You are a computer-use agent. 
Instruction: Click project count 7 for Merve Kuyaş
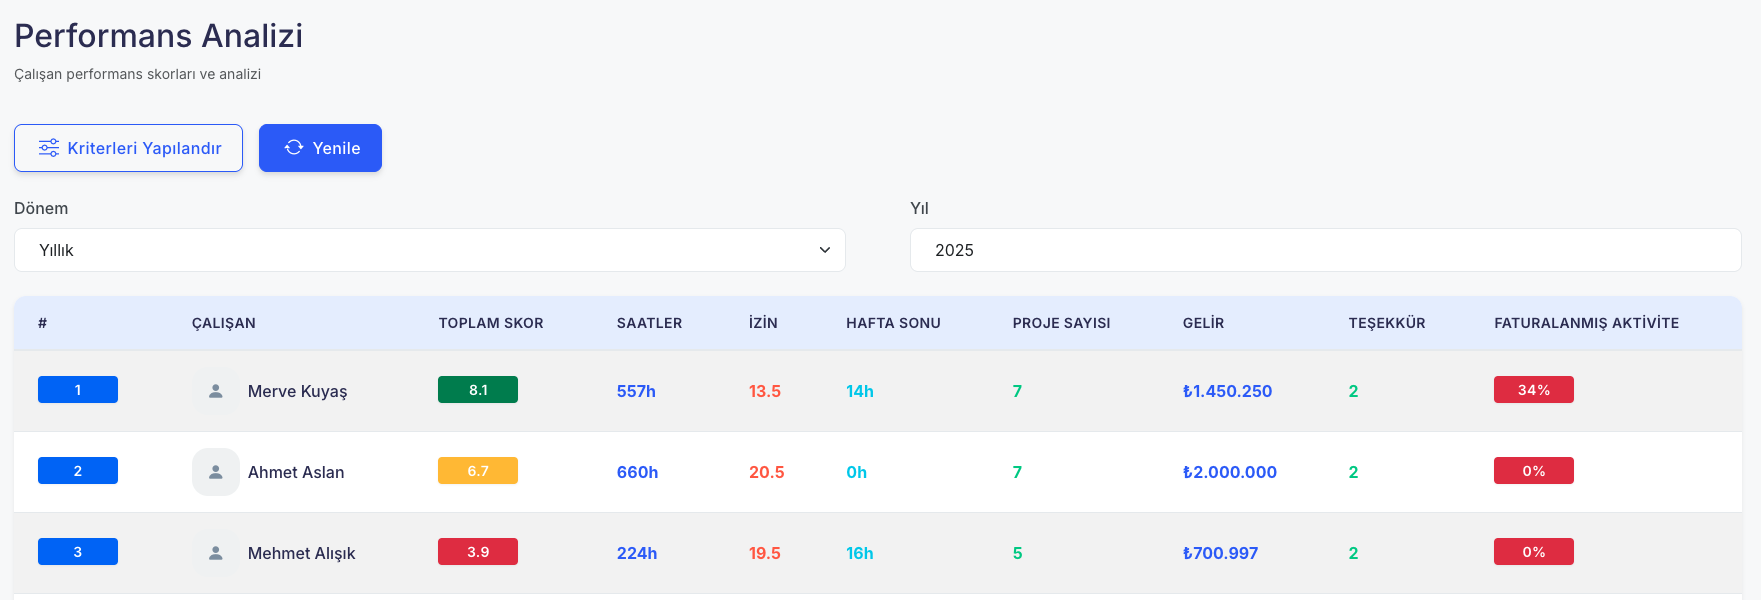1018,391
